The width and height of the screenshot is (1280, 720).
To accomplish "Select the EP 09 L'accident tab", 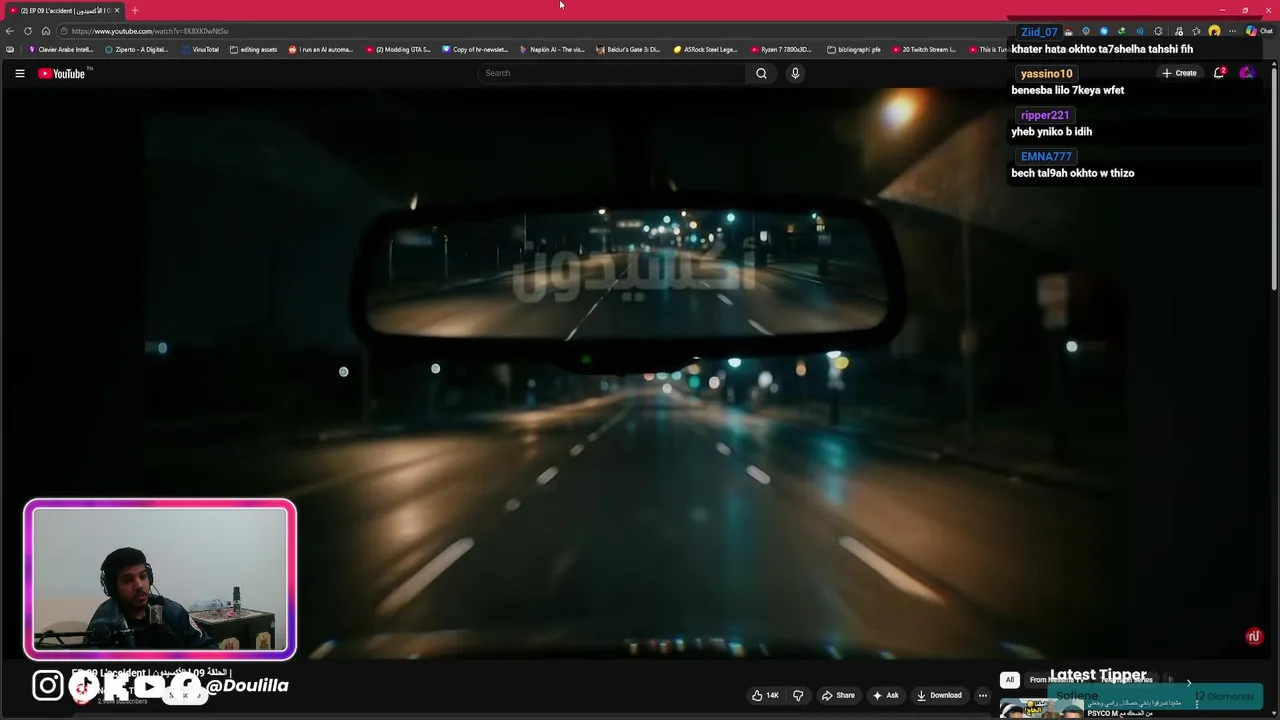I will click(64, 10).
